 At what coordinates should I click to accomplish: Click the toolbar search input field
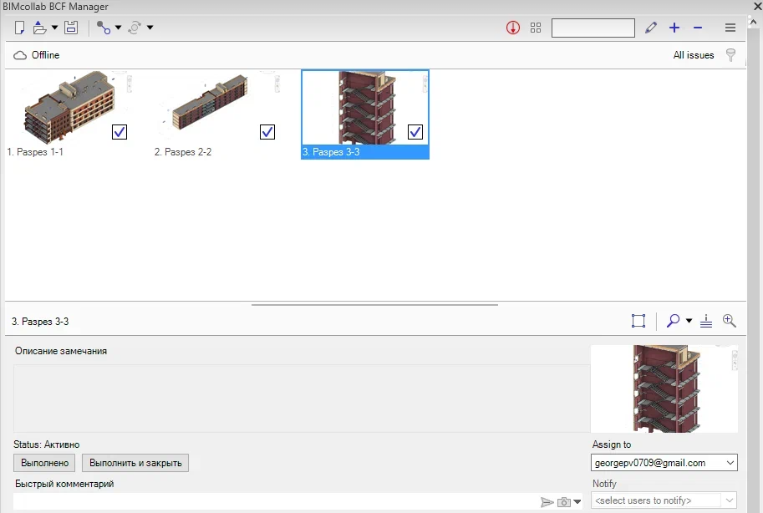click(x=592, y=28)
